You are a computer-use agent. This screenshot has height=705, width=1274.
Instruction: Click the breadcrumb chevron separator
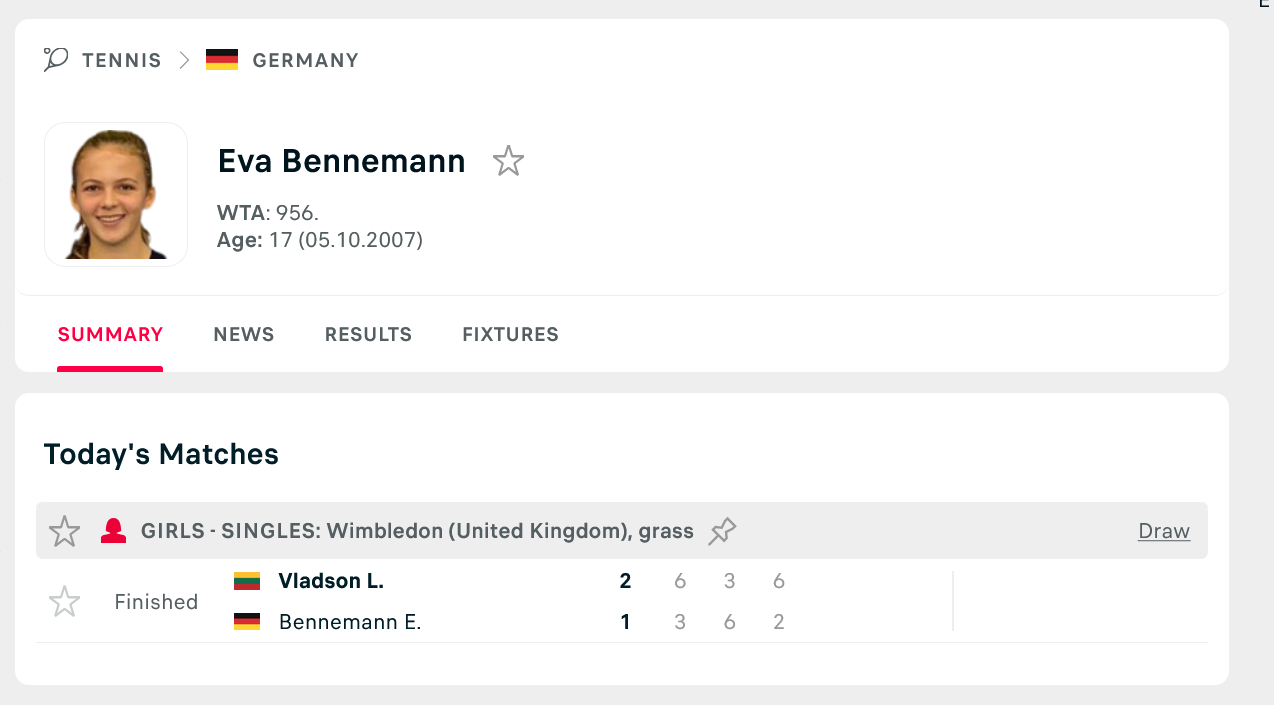click(x=184, y=60)
